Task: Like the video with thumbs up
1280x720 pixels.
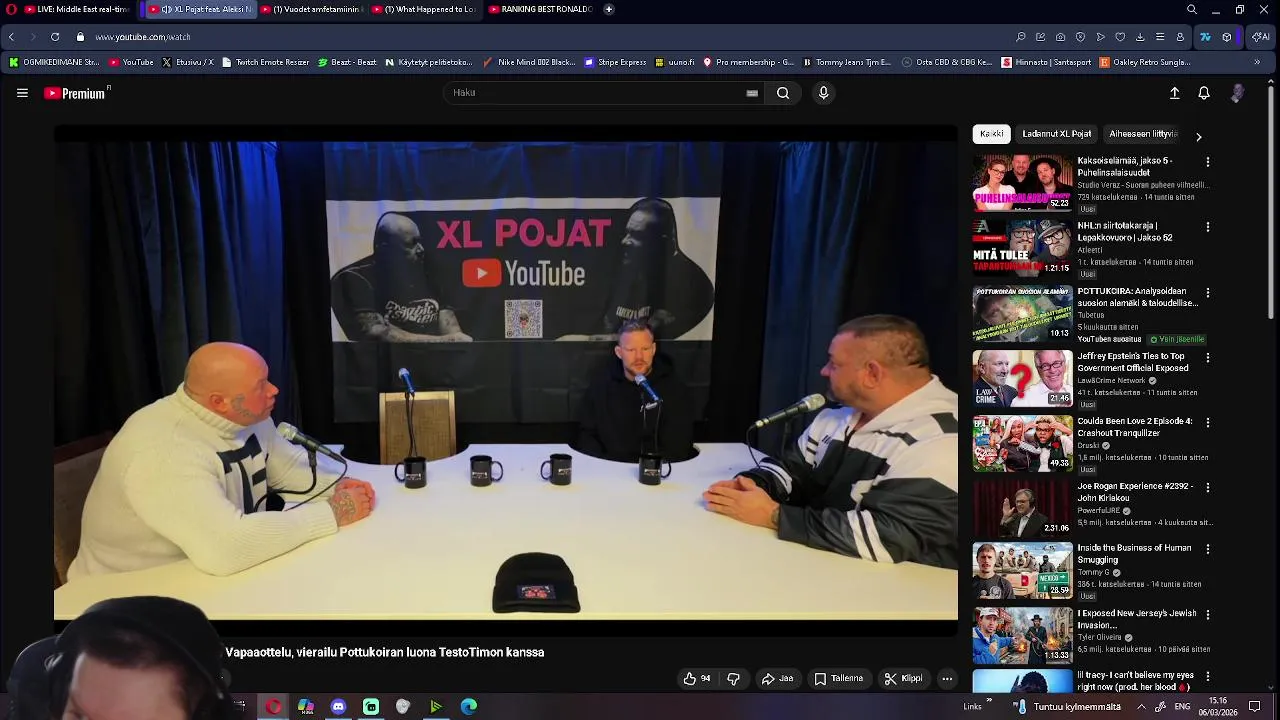Action: click(697, 678)
